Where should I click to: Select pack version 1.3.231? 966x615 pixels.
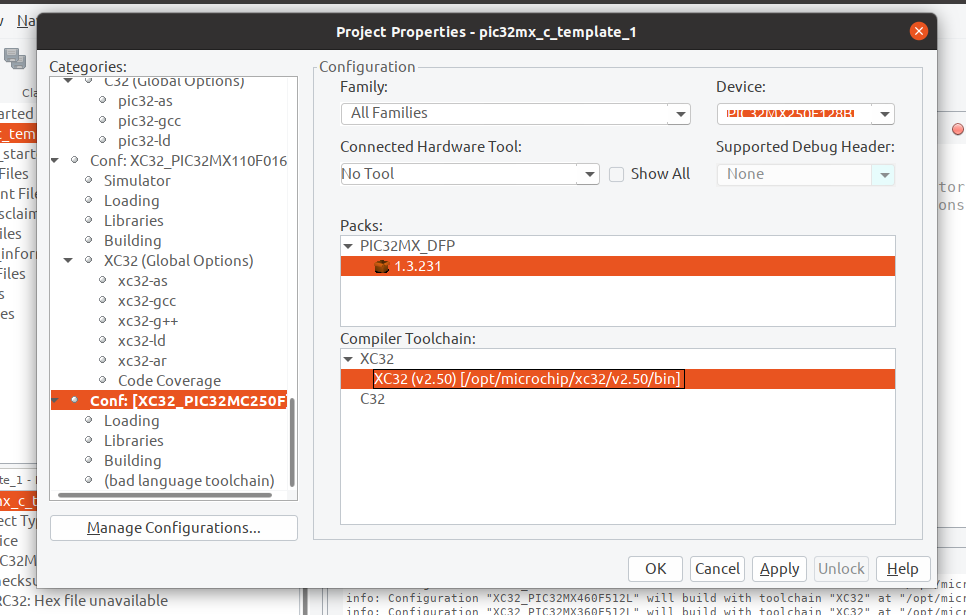(618, 266)
